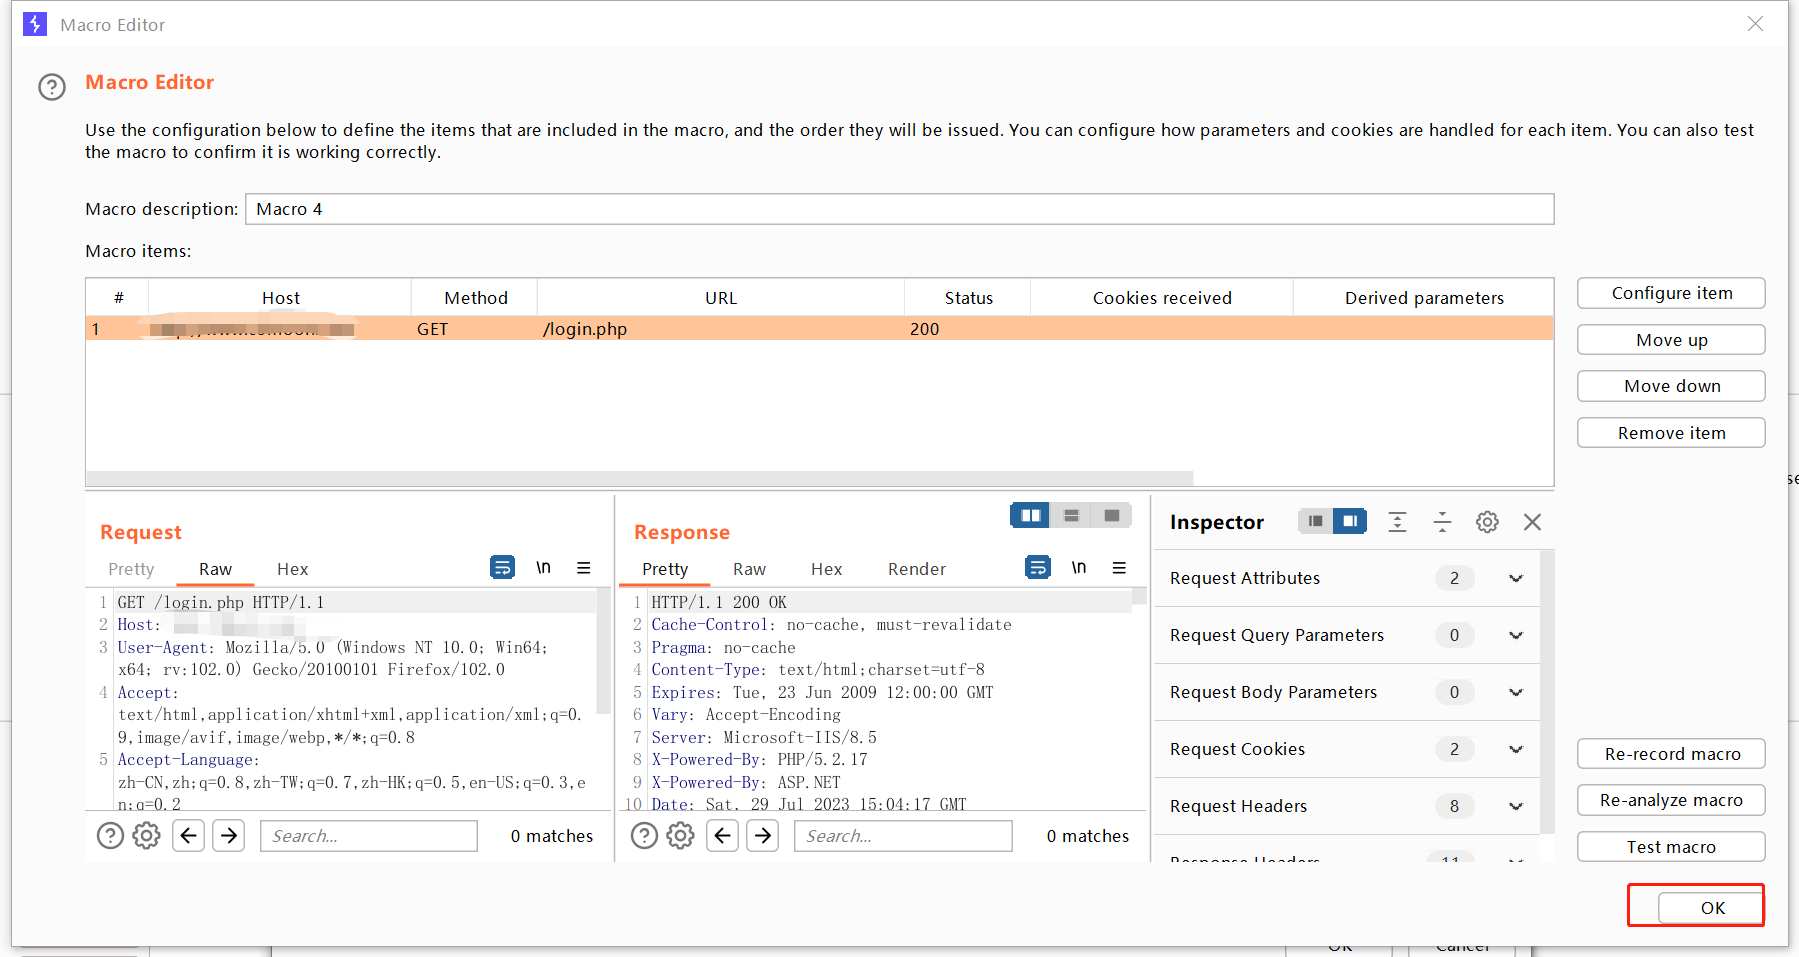The width and height of the screenshot is (1799, 957).
Task: Confirm the macro with OK button
Action: [1712, 908]
